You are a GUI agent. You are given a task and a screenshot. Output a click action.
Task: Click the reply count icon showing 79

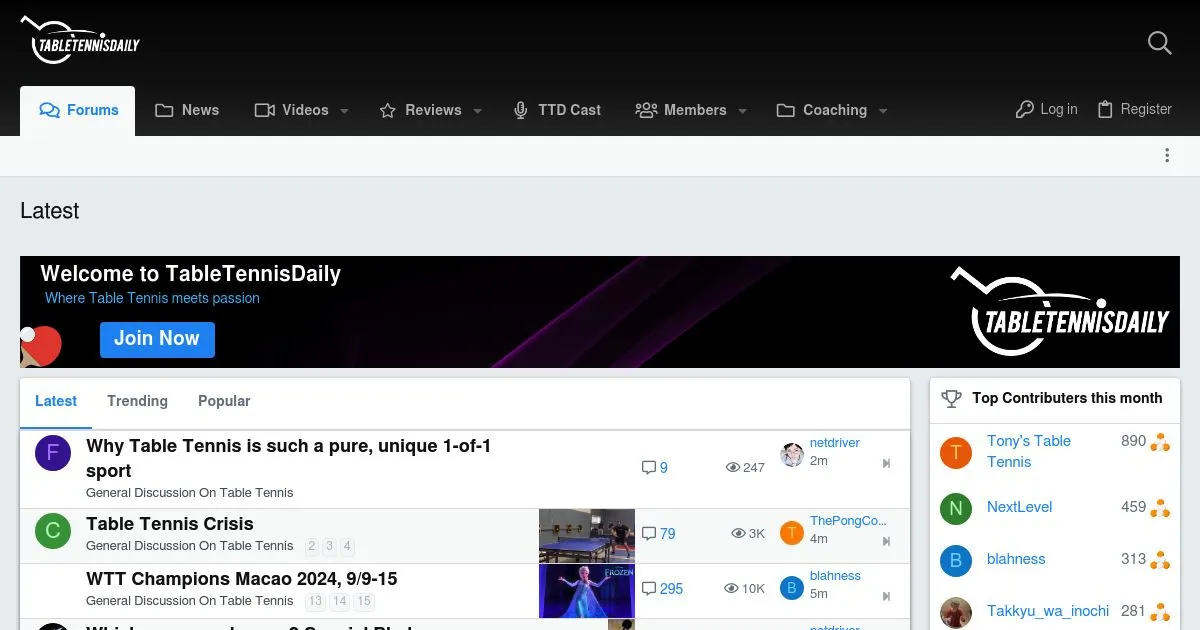click(x=648, y=534)
